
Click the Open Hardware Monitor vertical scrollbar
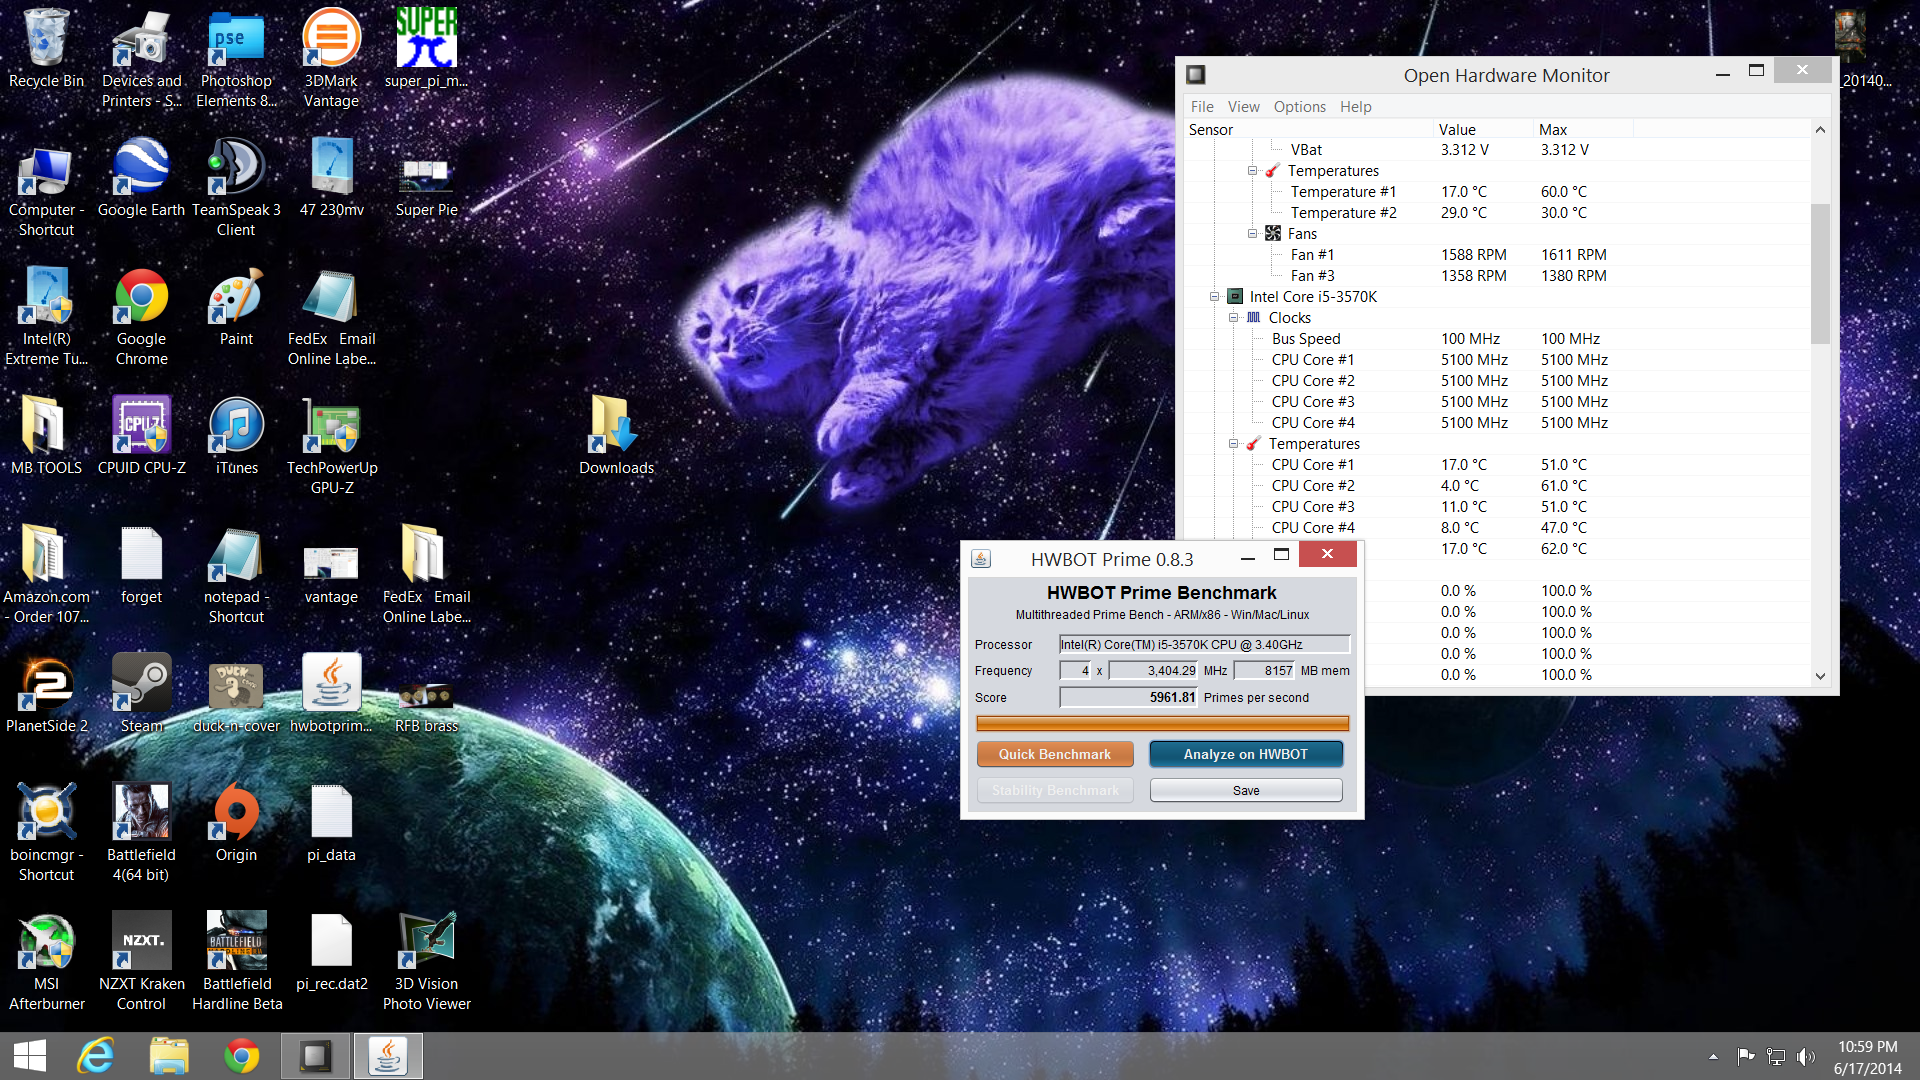[1820, 274]
